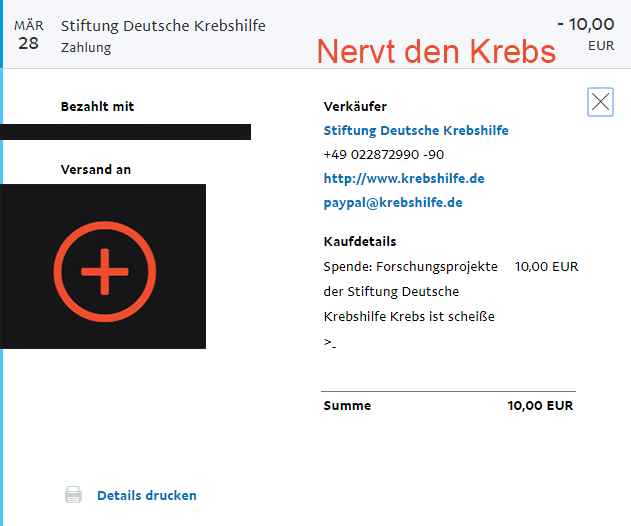This screenshot has width=631, height=526.
Task: Click the red Nervt den Krebs text
Action: click(436, 52)
